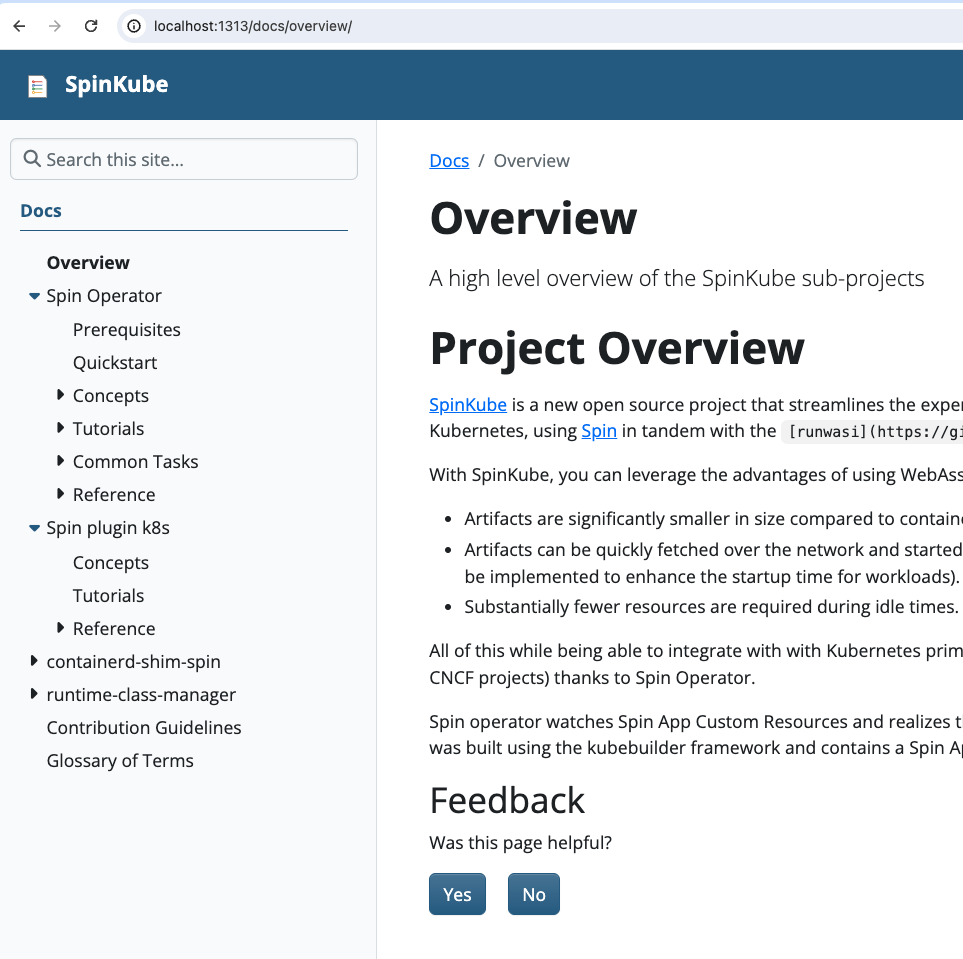Open Concepts under Spin plugin k8s

(x=111, y=563)
